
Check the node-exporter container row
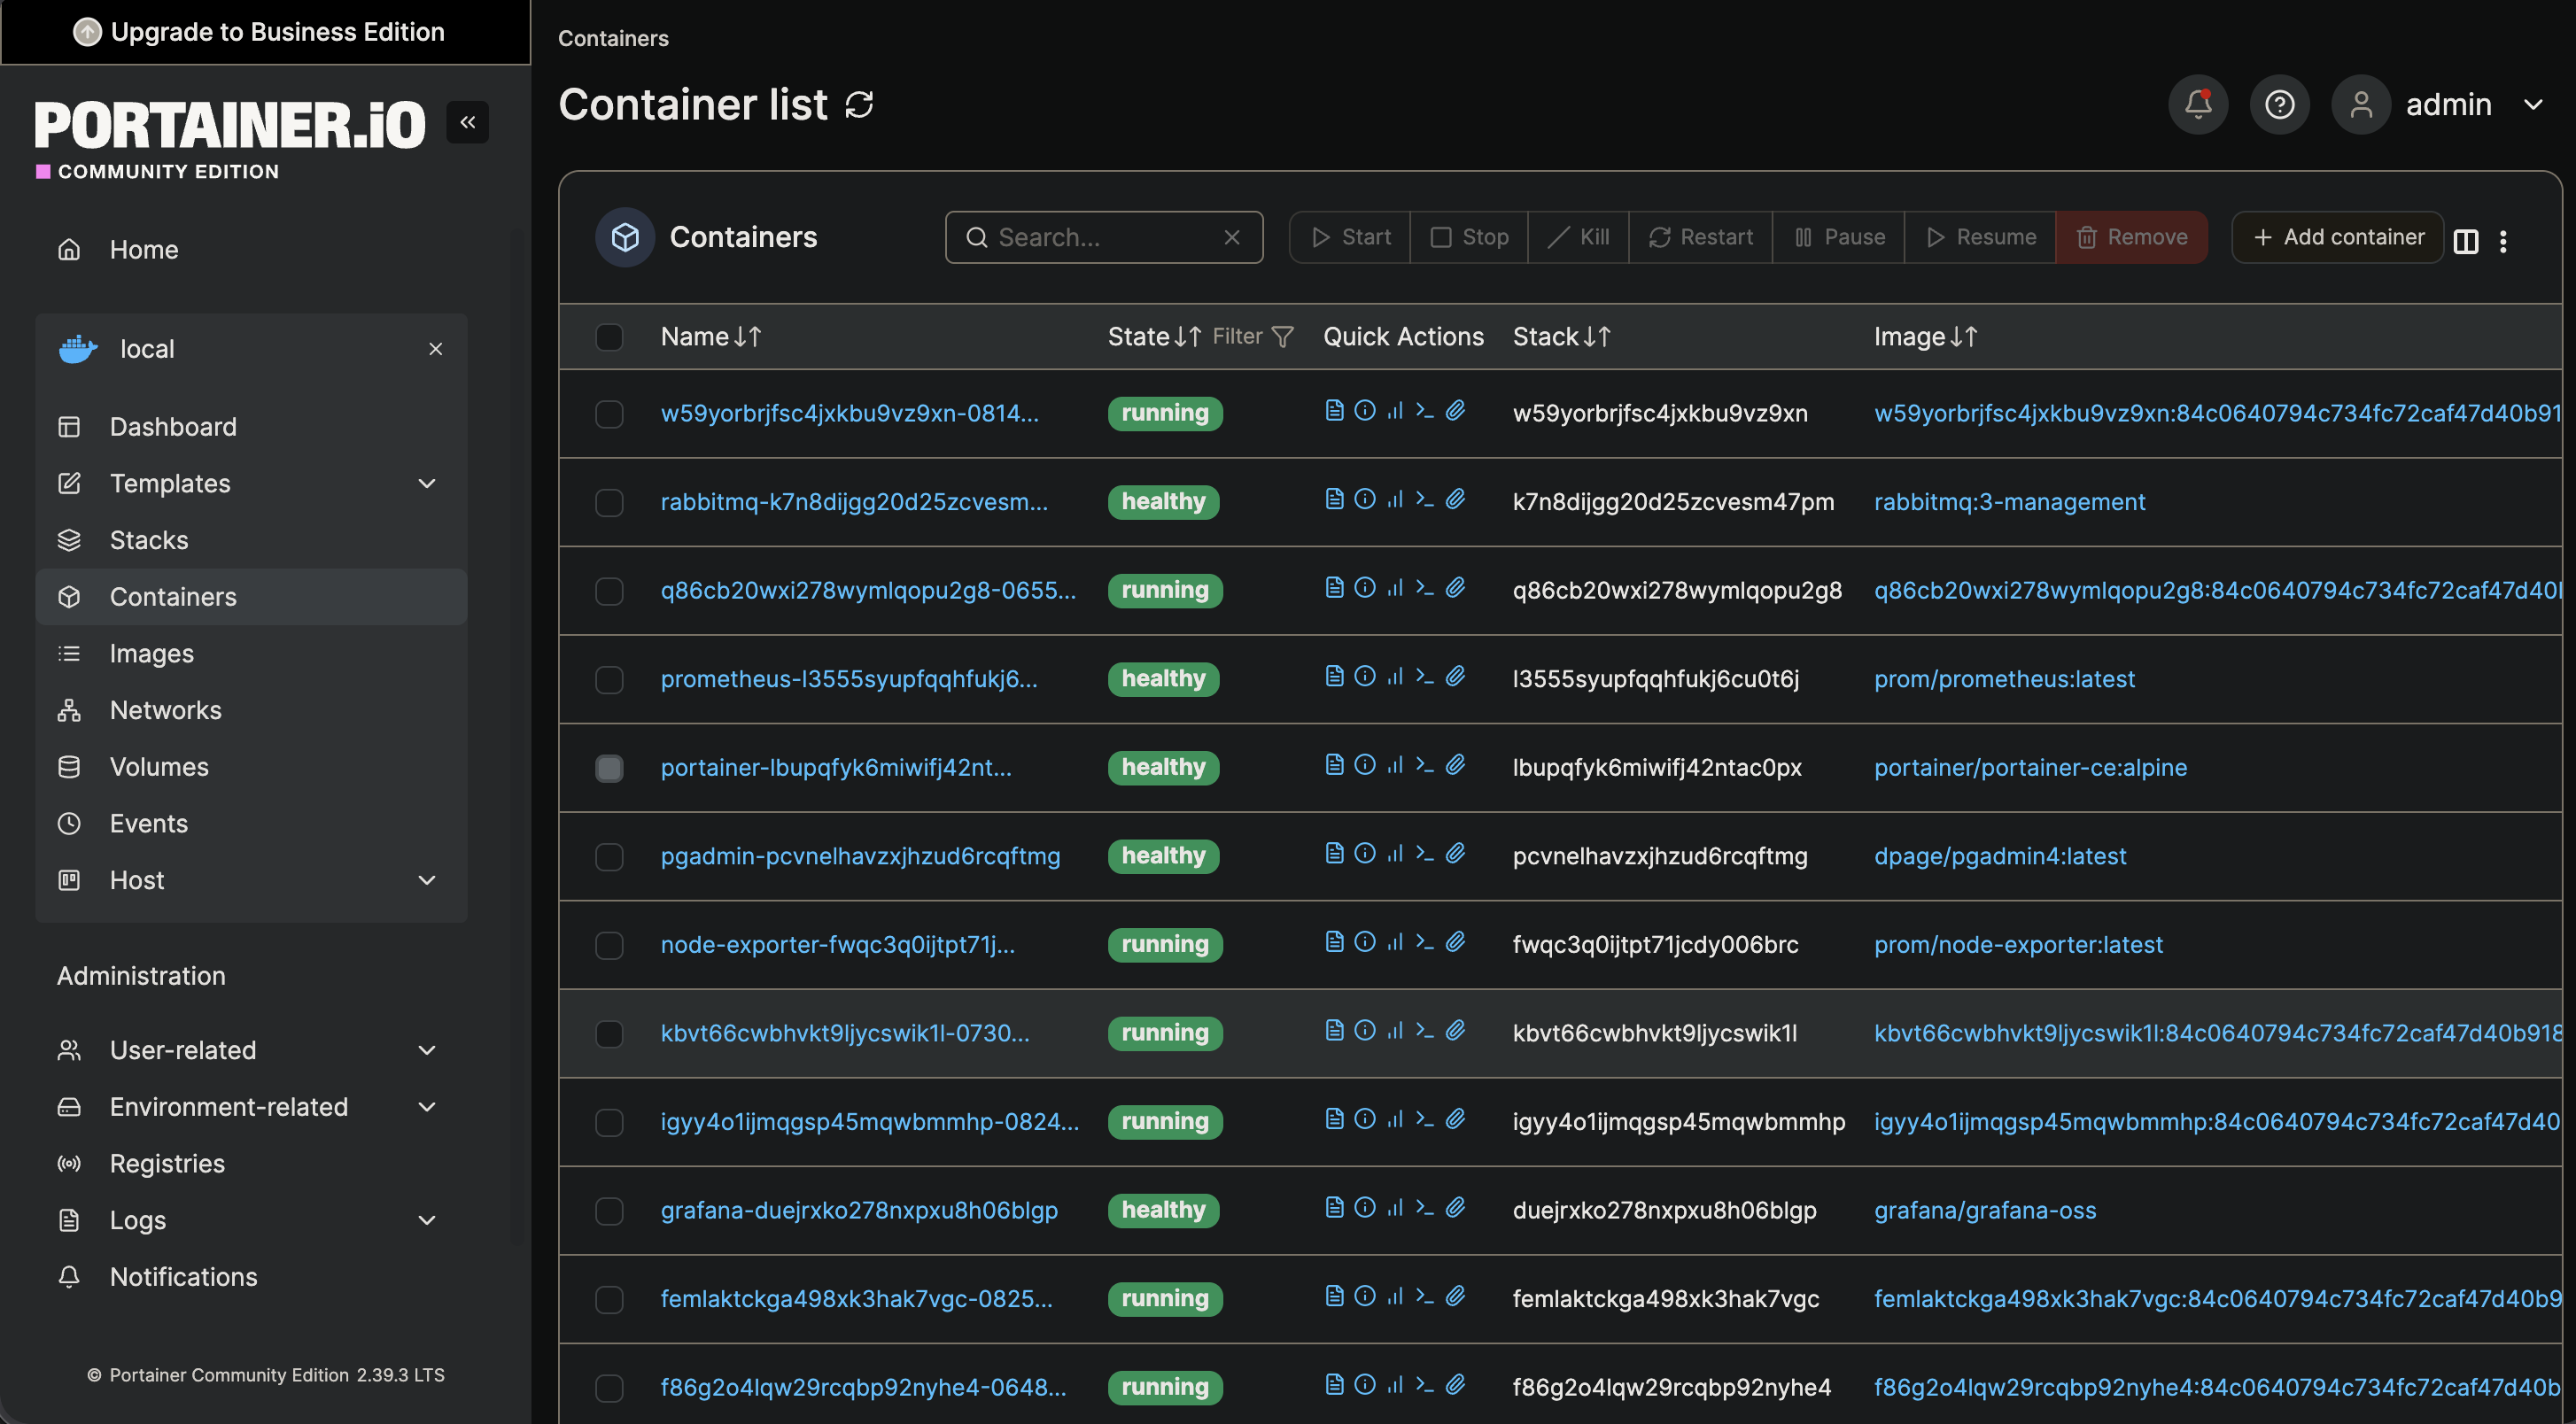(x=609, y=945)
